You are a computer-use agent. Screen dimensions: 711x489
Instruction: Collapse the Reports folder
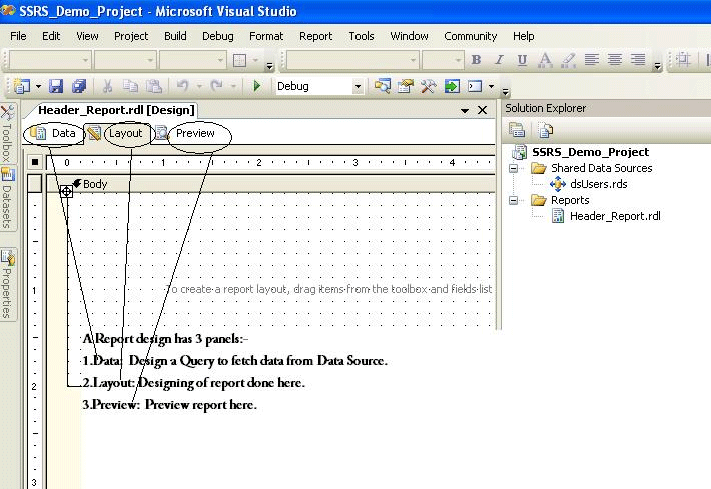point(513,200)
